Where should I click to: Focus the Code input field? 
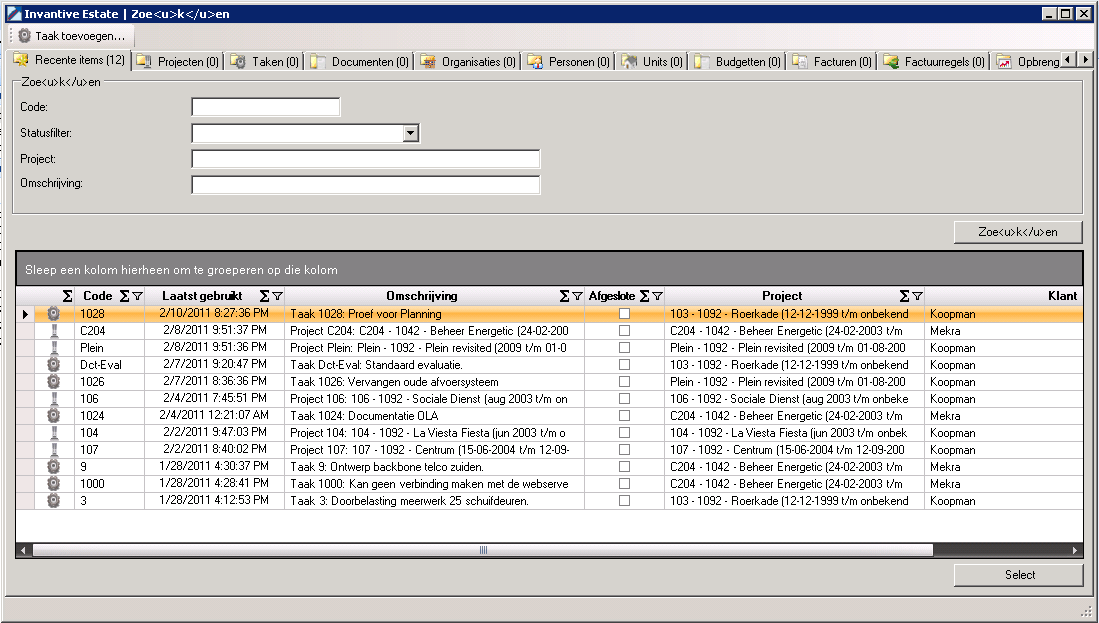(x=266, y=107)
